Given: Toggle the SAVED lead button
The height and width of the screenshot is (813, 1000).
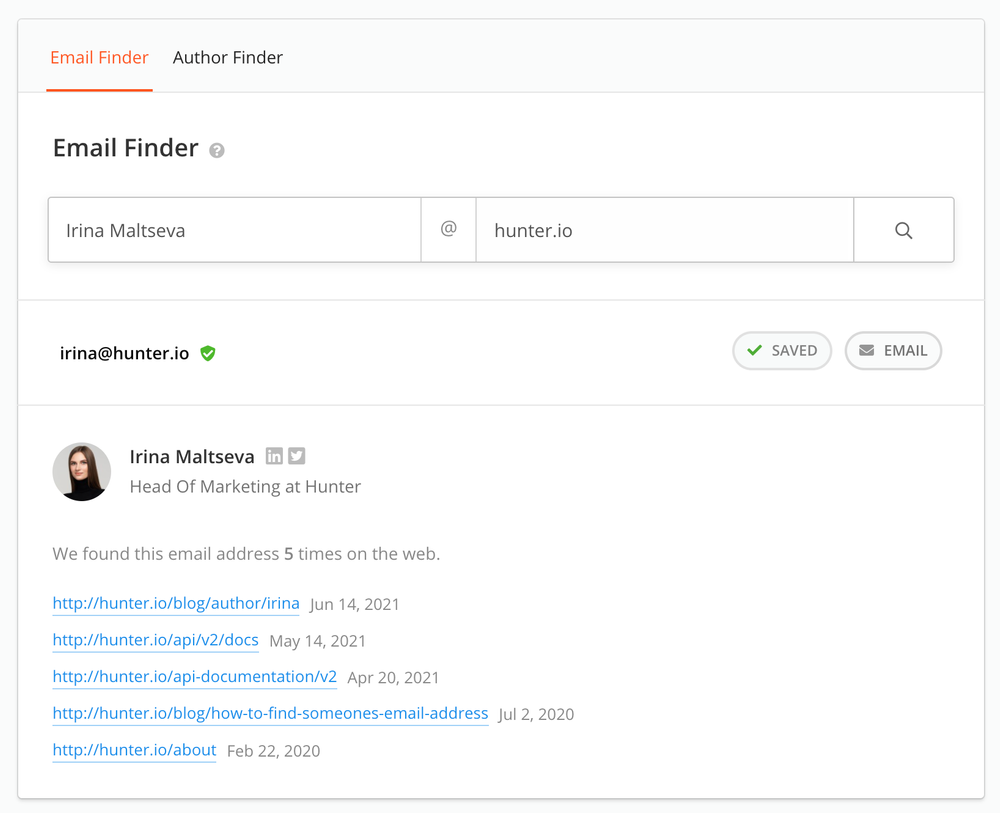Looking at the screenshot, I should (782, 351).
